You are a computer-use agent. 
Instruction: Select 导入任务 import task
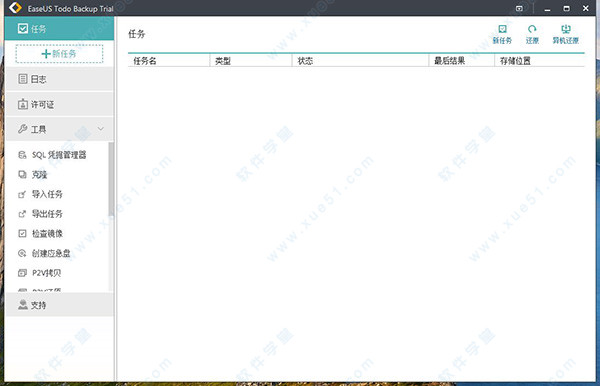41,194
